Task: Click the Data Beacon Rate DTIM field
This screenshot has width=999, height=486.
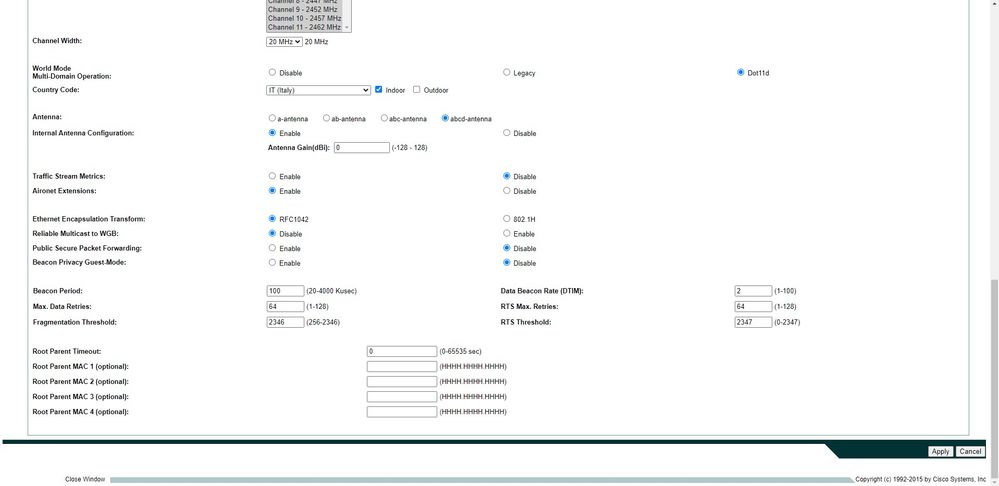Action: pyautogui.click(x=753, y=291)
